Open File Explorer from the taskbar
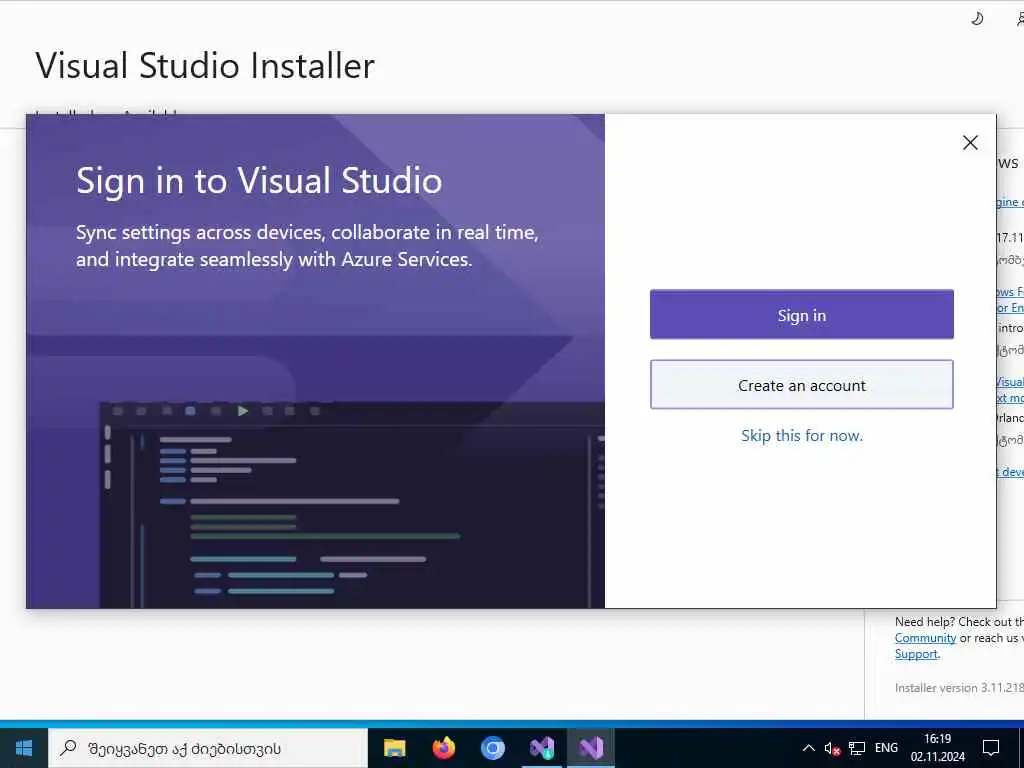This screenshot has height=768, width=1024. point(394,748)
